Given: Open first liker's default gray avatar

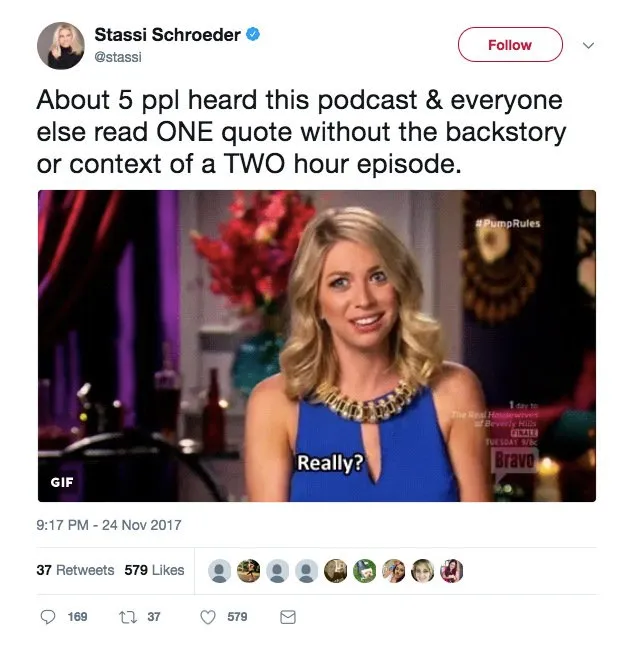Looking at the screenshot, I should coord(219,571).
